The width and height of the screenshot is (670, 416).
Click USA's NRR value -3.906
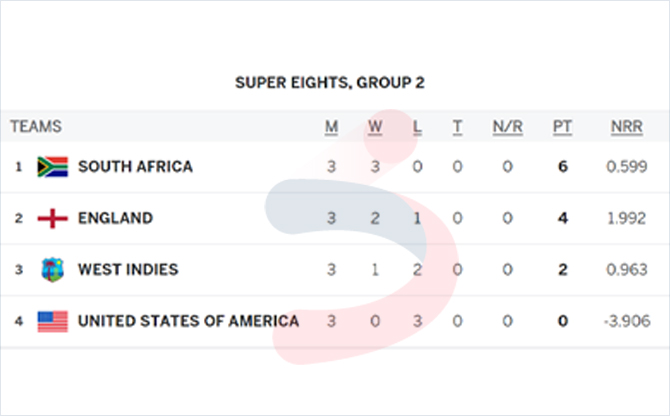click(x=627, y=321)
